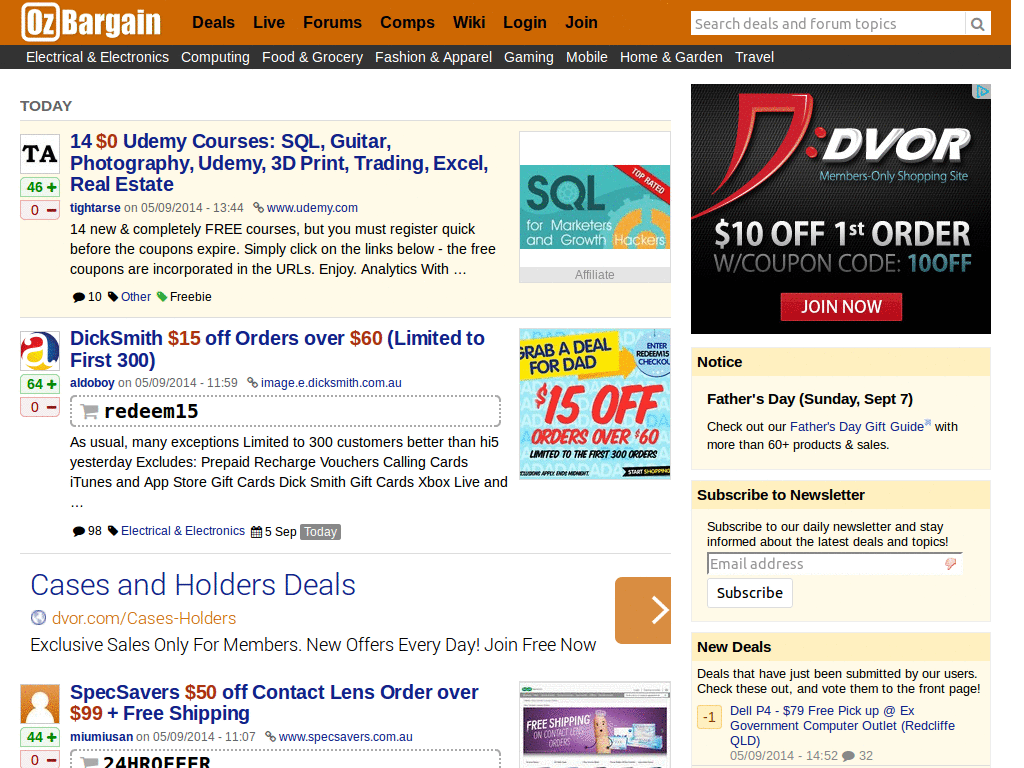Image resolution: width=1024 pixels, height=768 pixels.
Task: Open the www.udemy.com link
Action: tap(312, 208)
